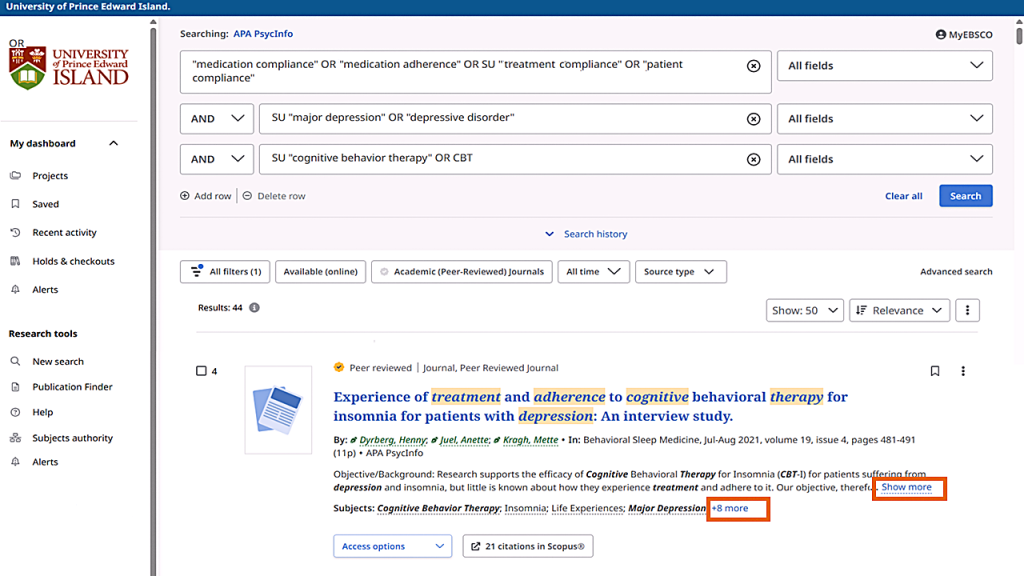Toggle the Academic (Peer-Reviewed) Journals filter
This screenshot has height=576, width=1024.
[461, 272]
